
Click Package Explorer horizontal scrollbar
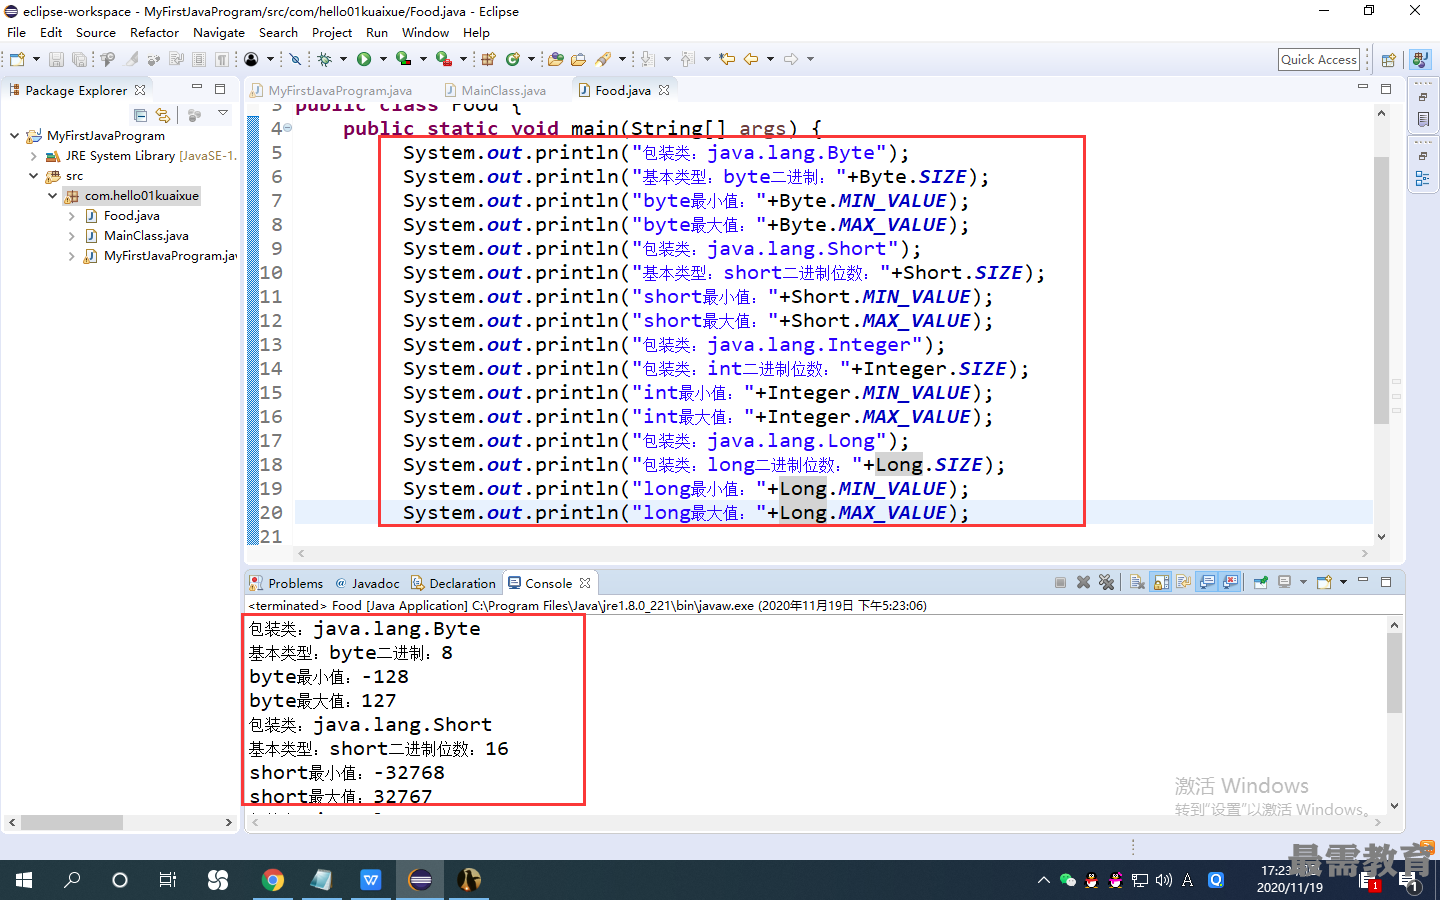(72, 822)
